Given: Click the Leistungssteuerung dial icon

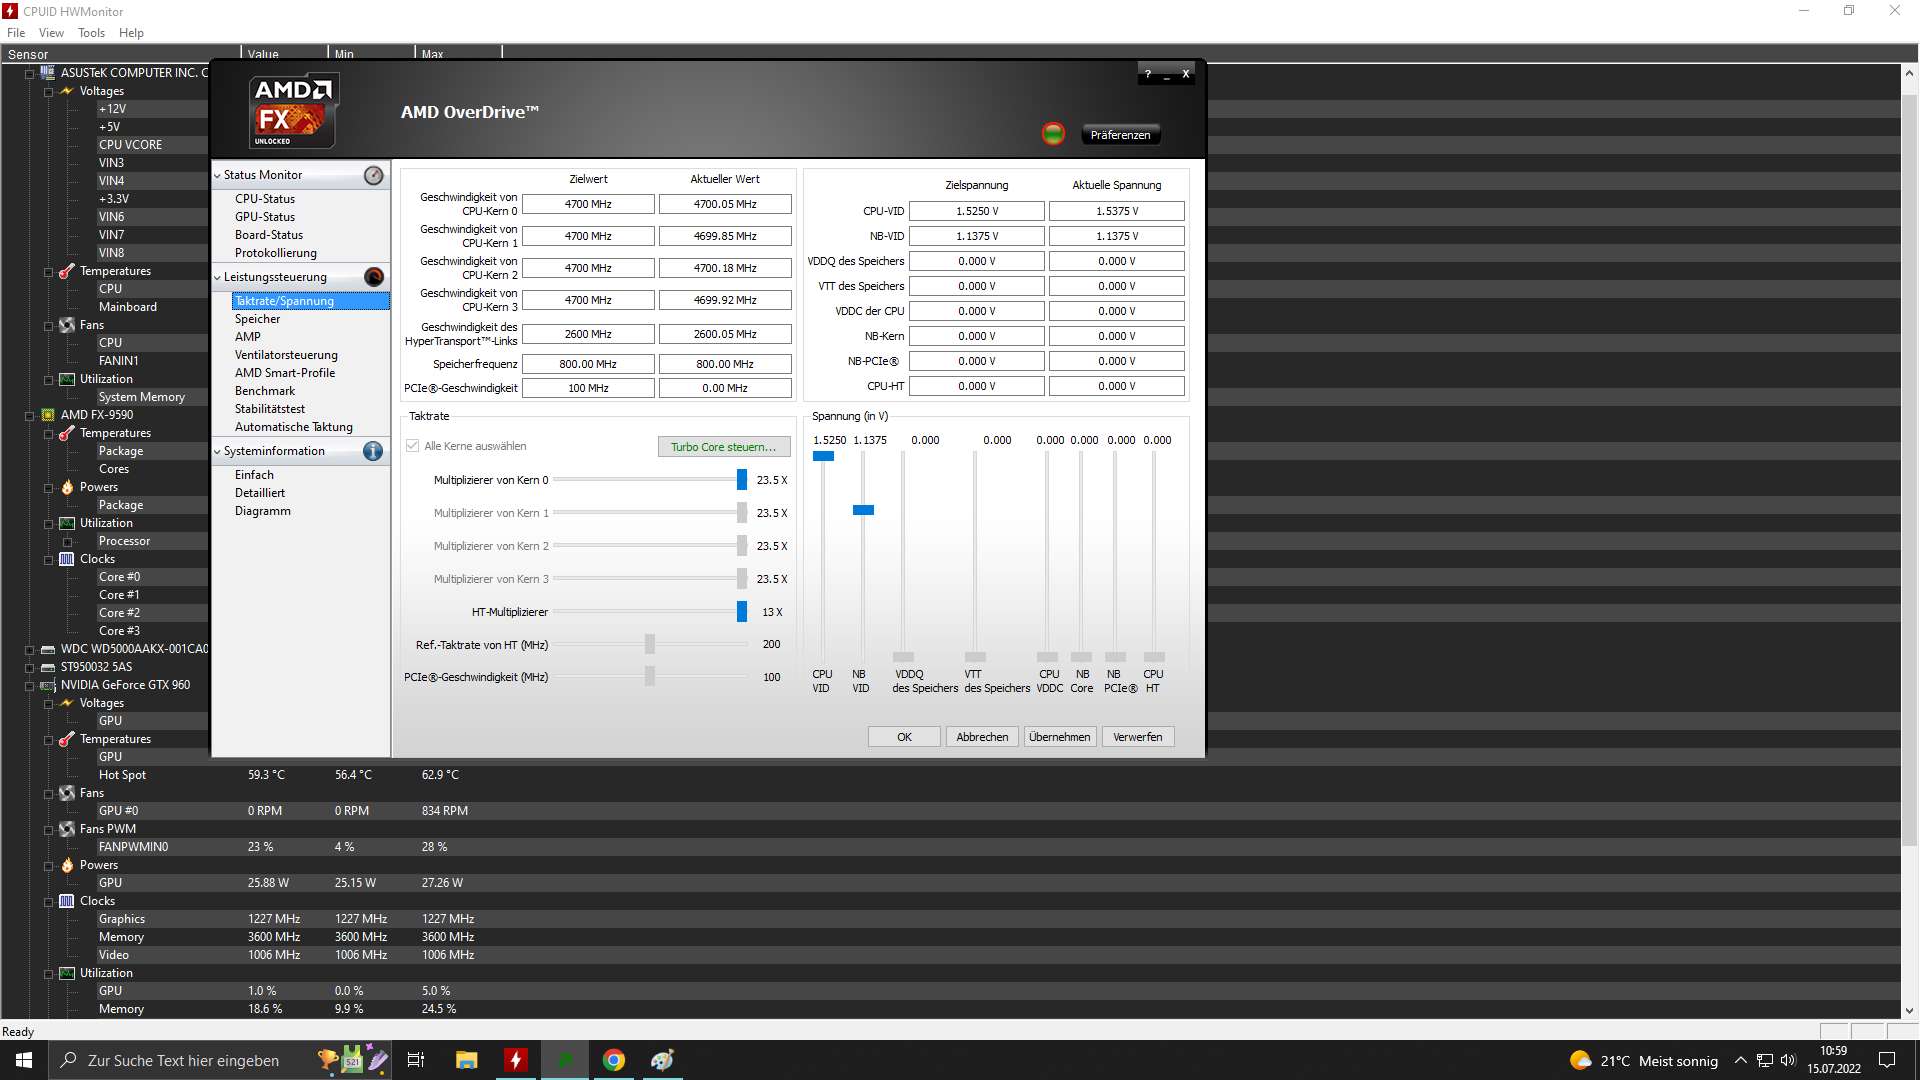Looking at the screenshot, I should coord(373,277).
